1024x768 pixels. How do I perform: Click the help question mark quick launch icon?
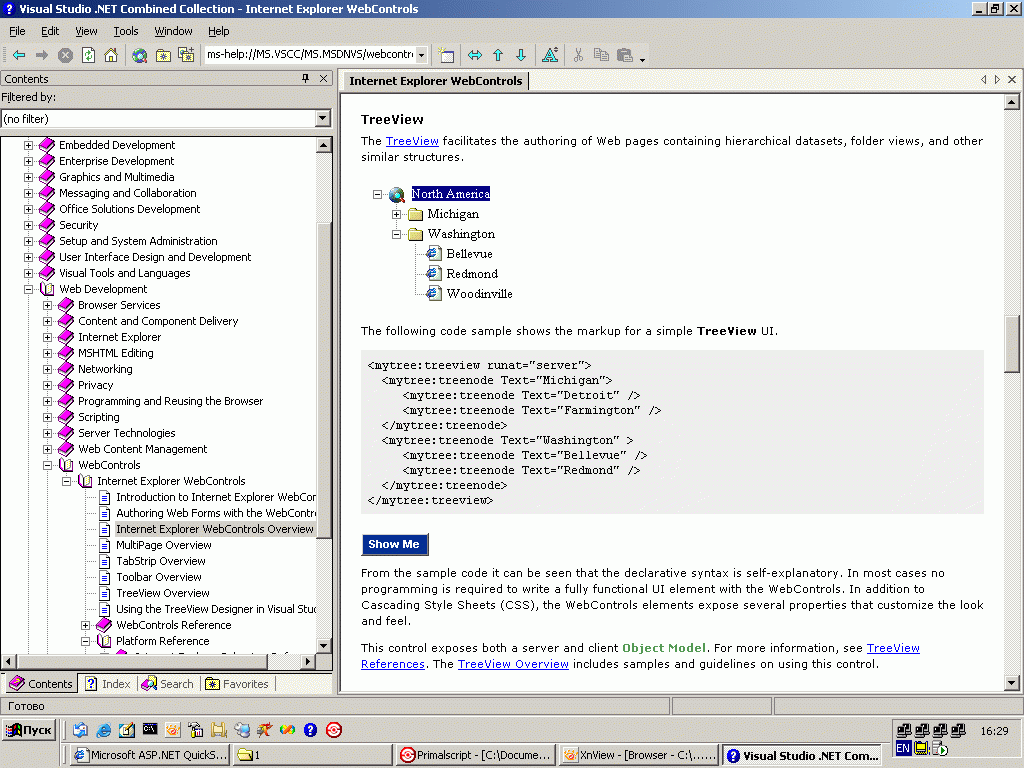[x=310, y=730]
